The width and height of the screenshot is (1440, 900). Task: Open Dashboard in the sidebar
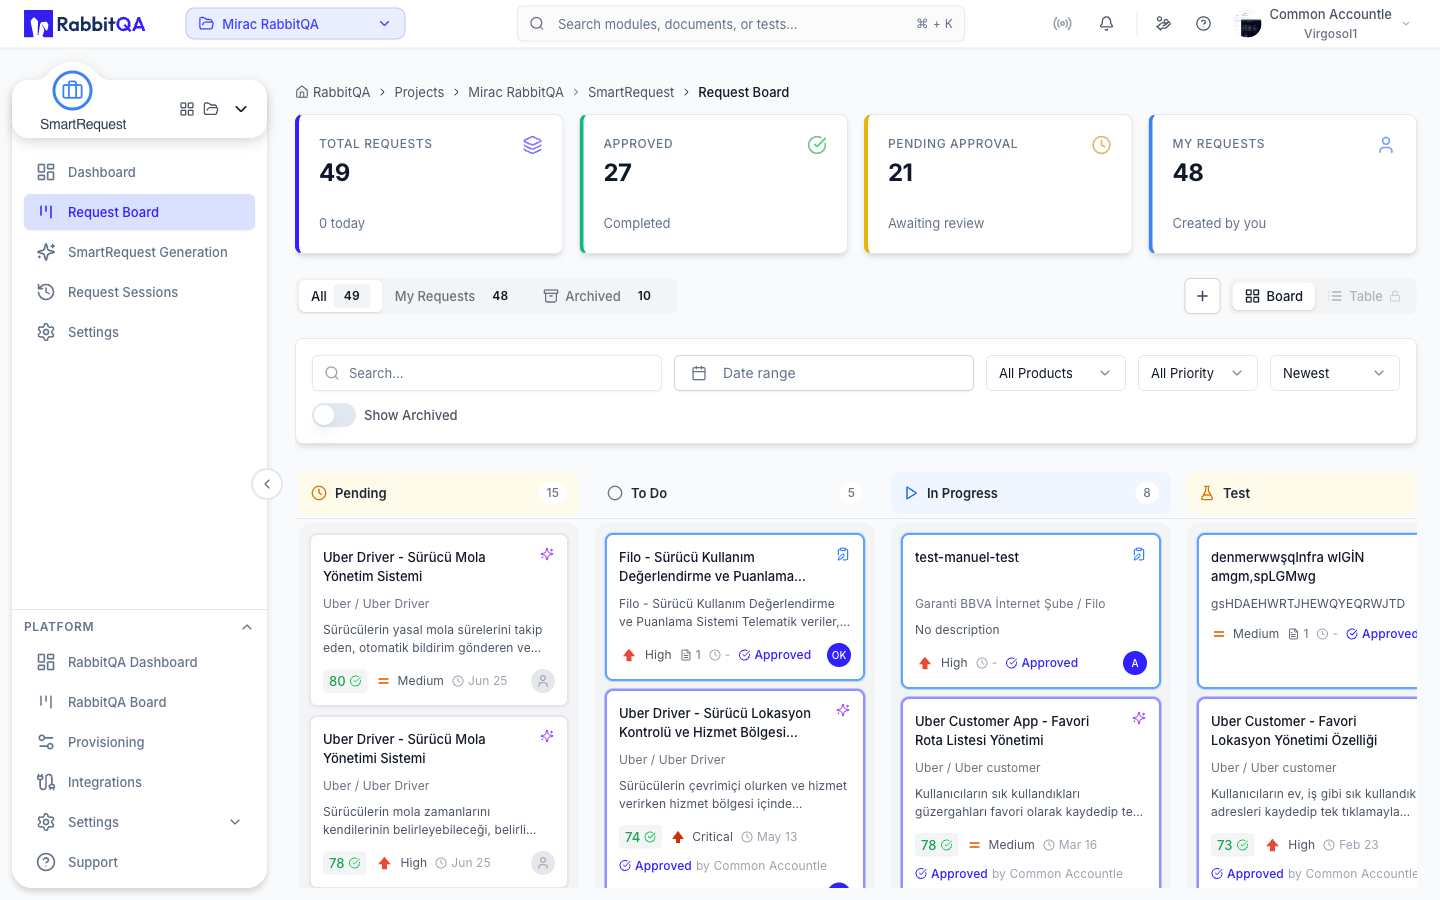[139, 172]
